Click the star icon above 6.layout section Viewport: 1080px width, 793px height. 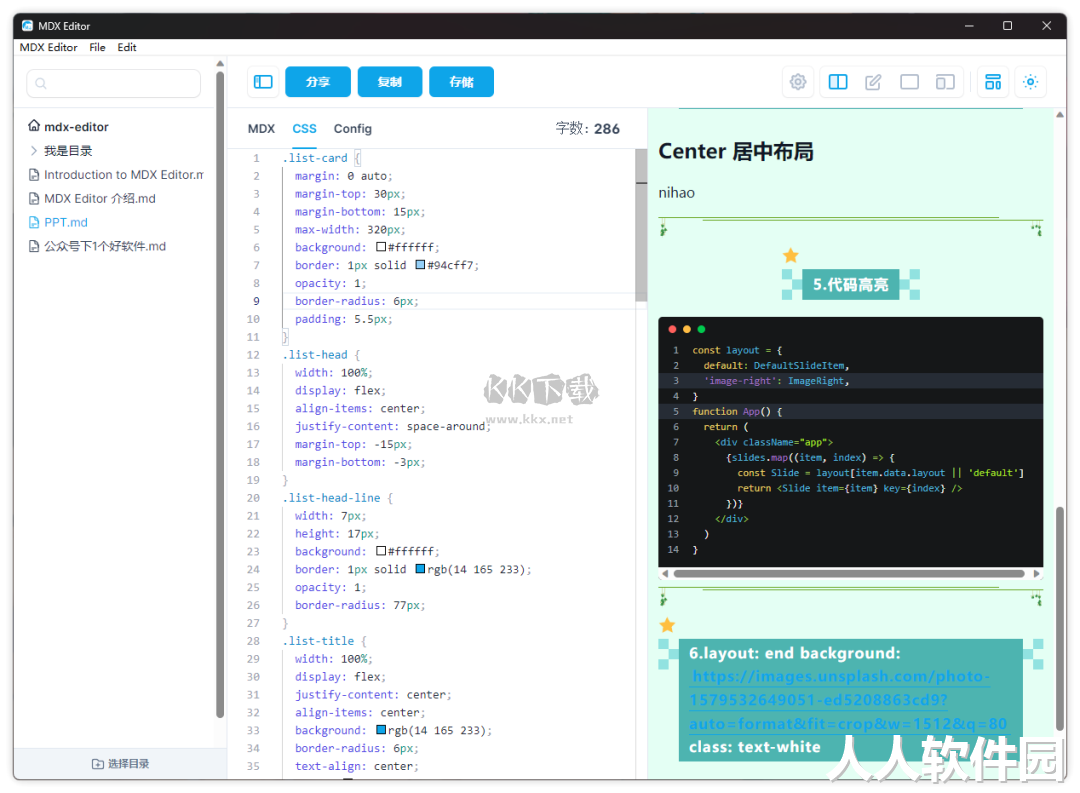click(x=667, y=625)
